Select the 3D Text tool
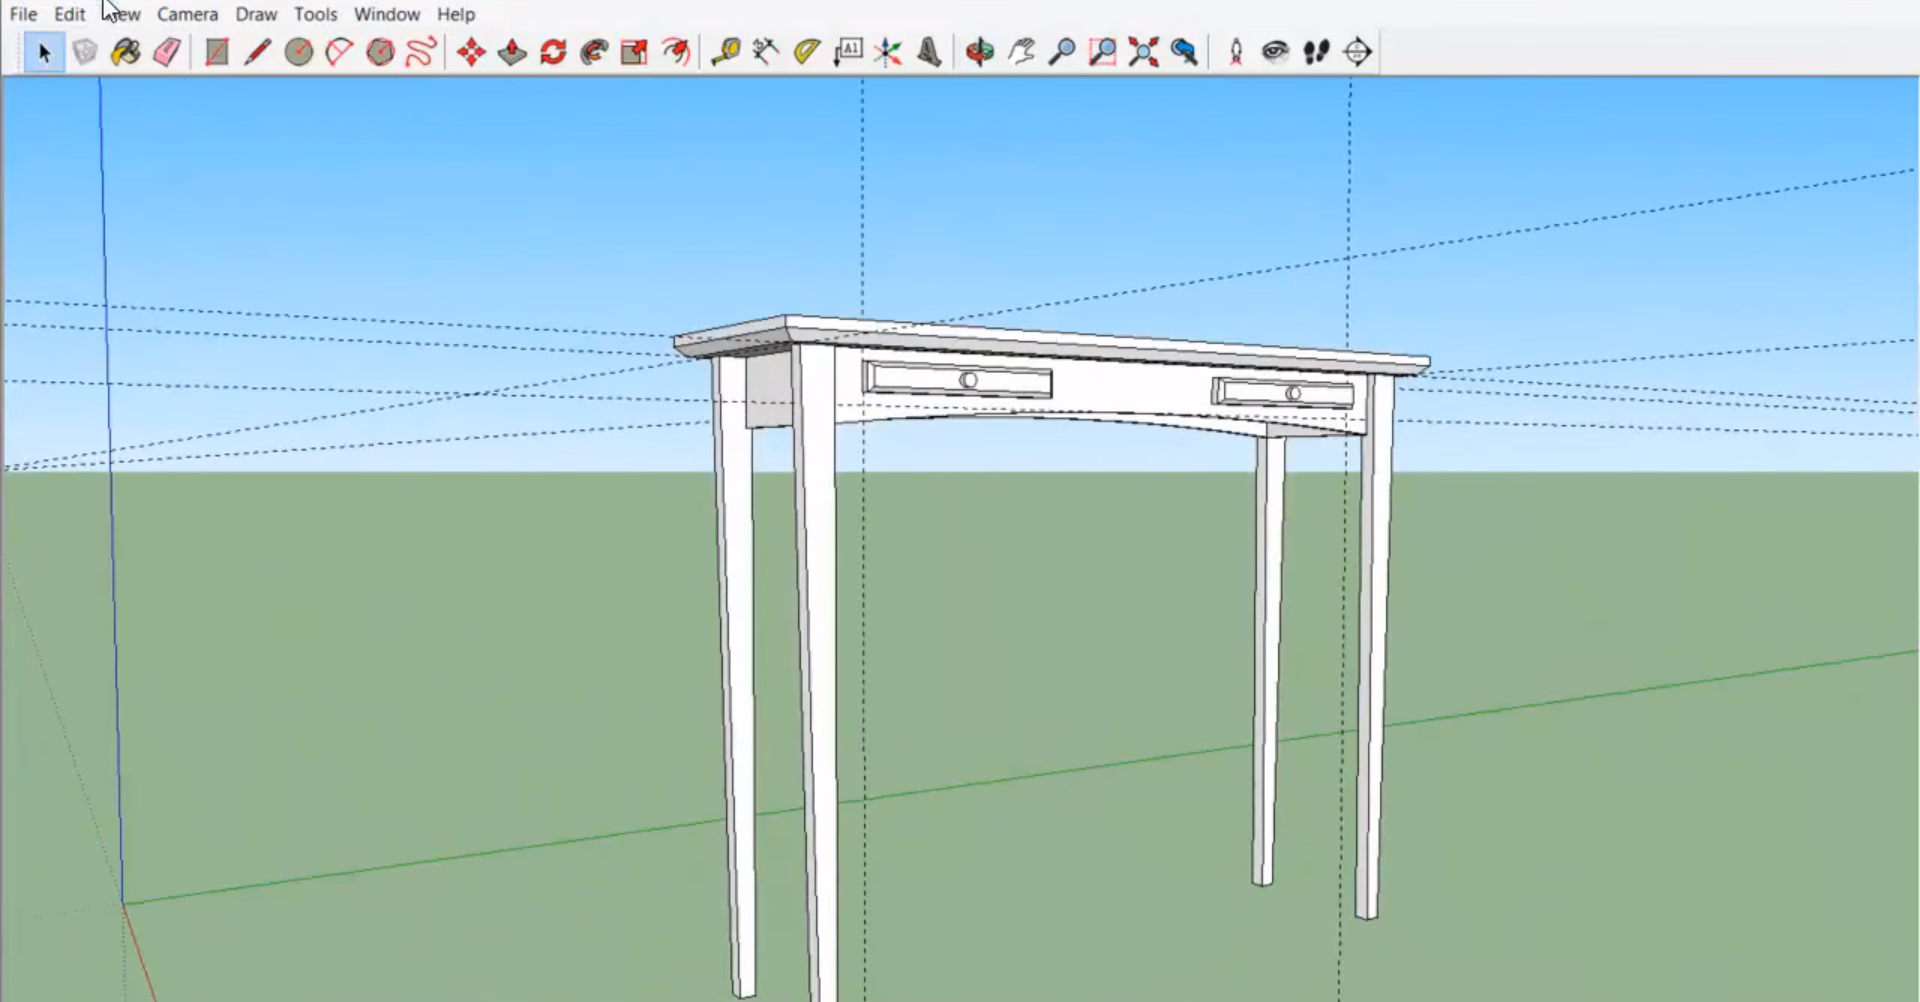This screenshot has width=1920, height=1002. coord(929,52)
